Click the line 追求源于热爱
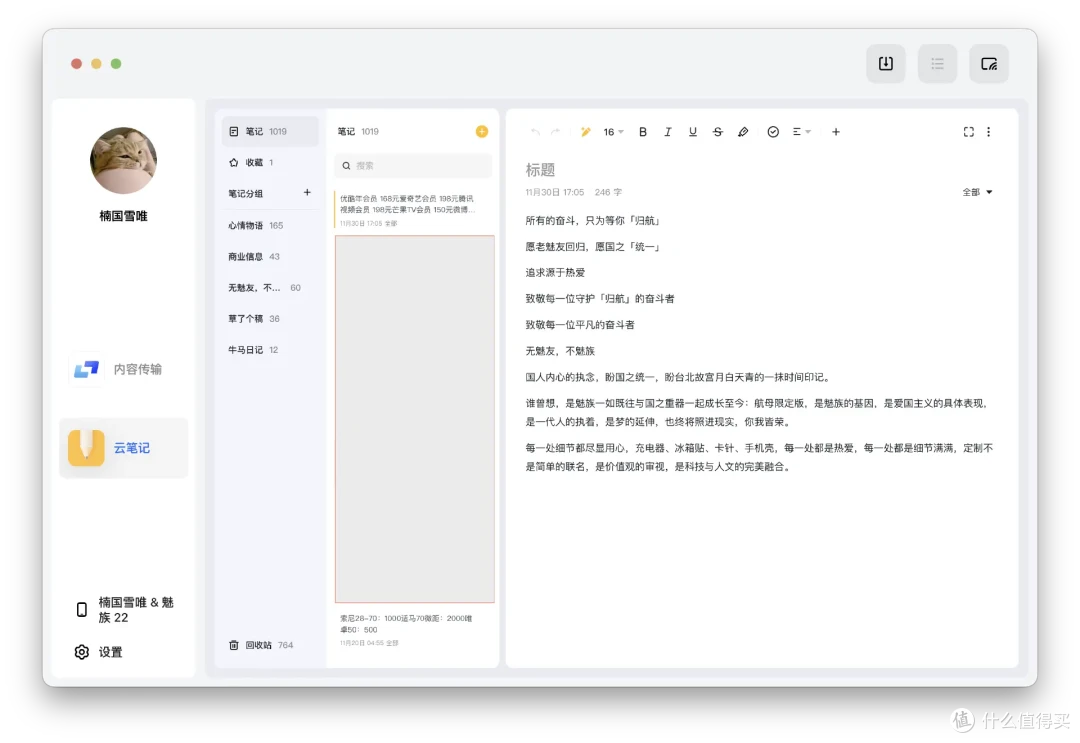1080x743 pixels. [x=555, y=273]
